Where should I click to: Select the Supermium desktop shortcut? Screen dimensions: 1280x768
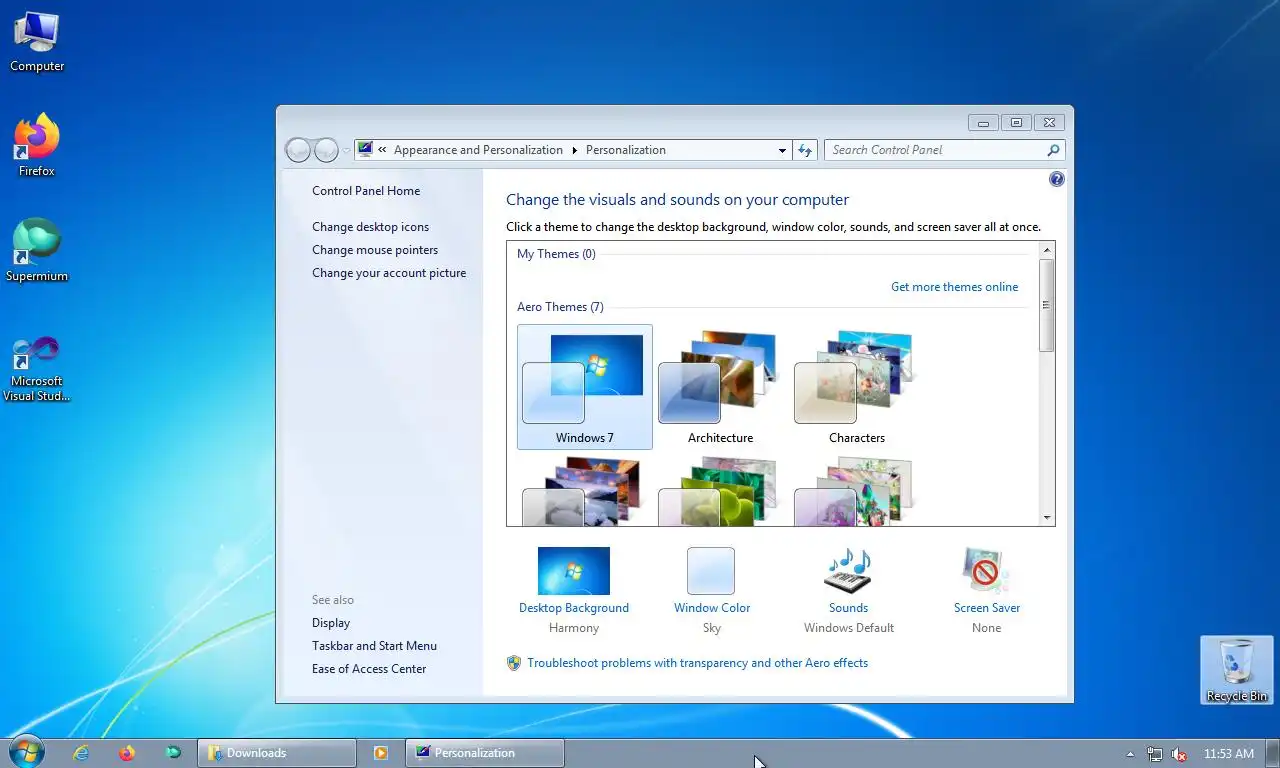click(37, 251)
